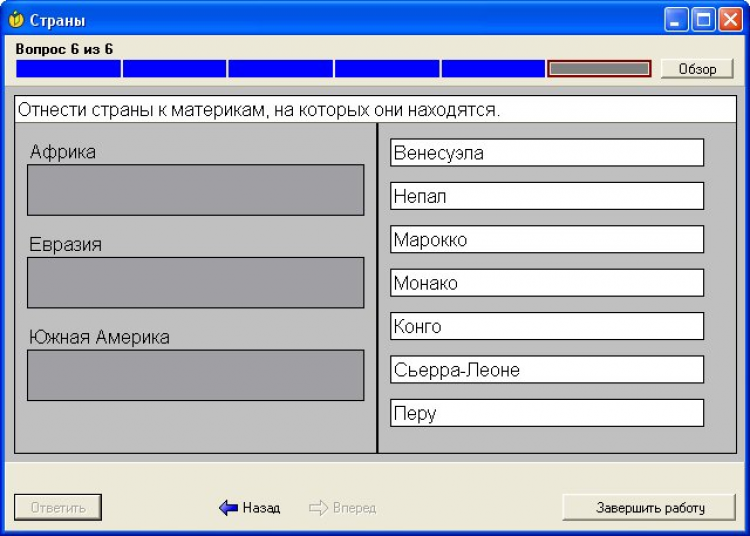This screenshot has height=536, width=750.
Task: Select the Монако country item
Action: click(x=547, y=283)
